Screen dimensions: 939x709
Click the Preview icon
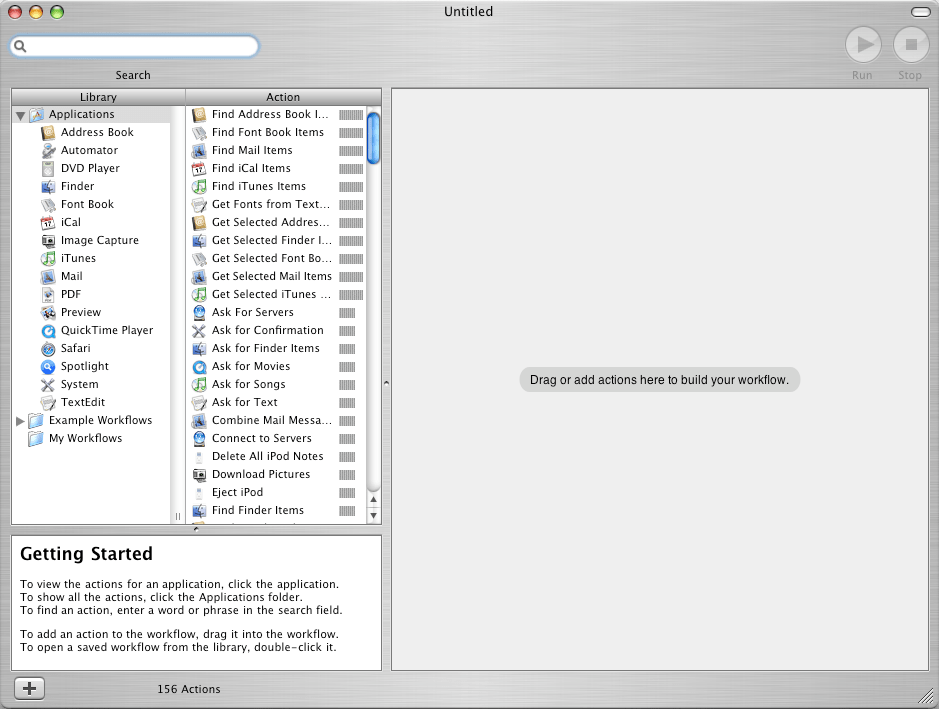pos(48,312)
